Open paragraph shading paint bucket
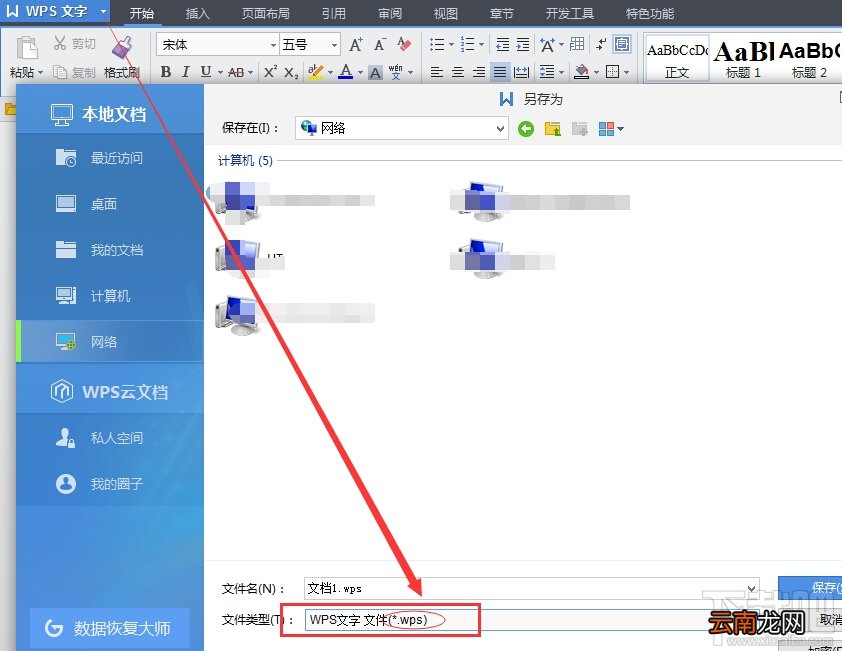The image size is (842, 651). [581, 72]
